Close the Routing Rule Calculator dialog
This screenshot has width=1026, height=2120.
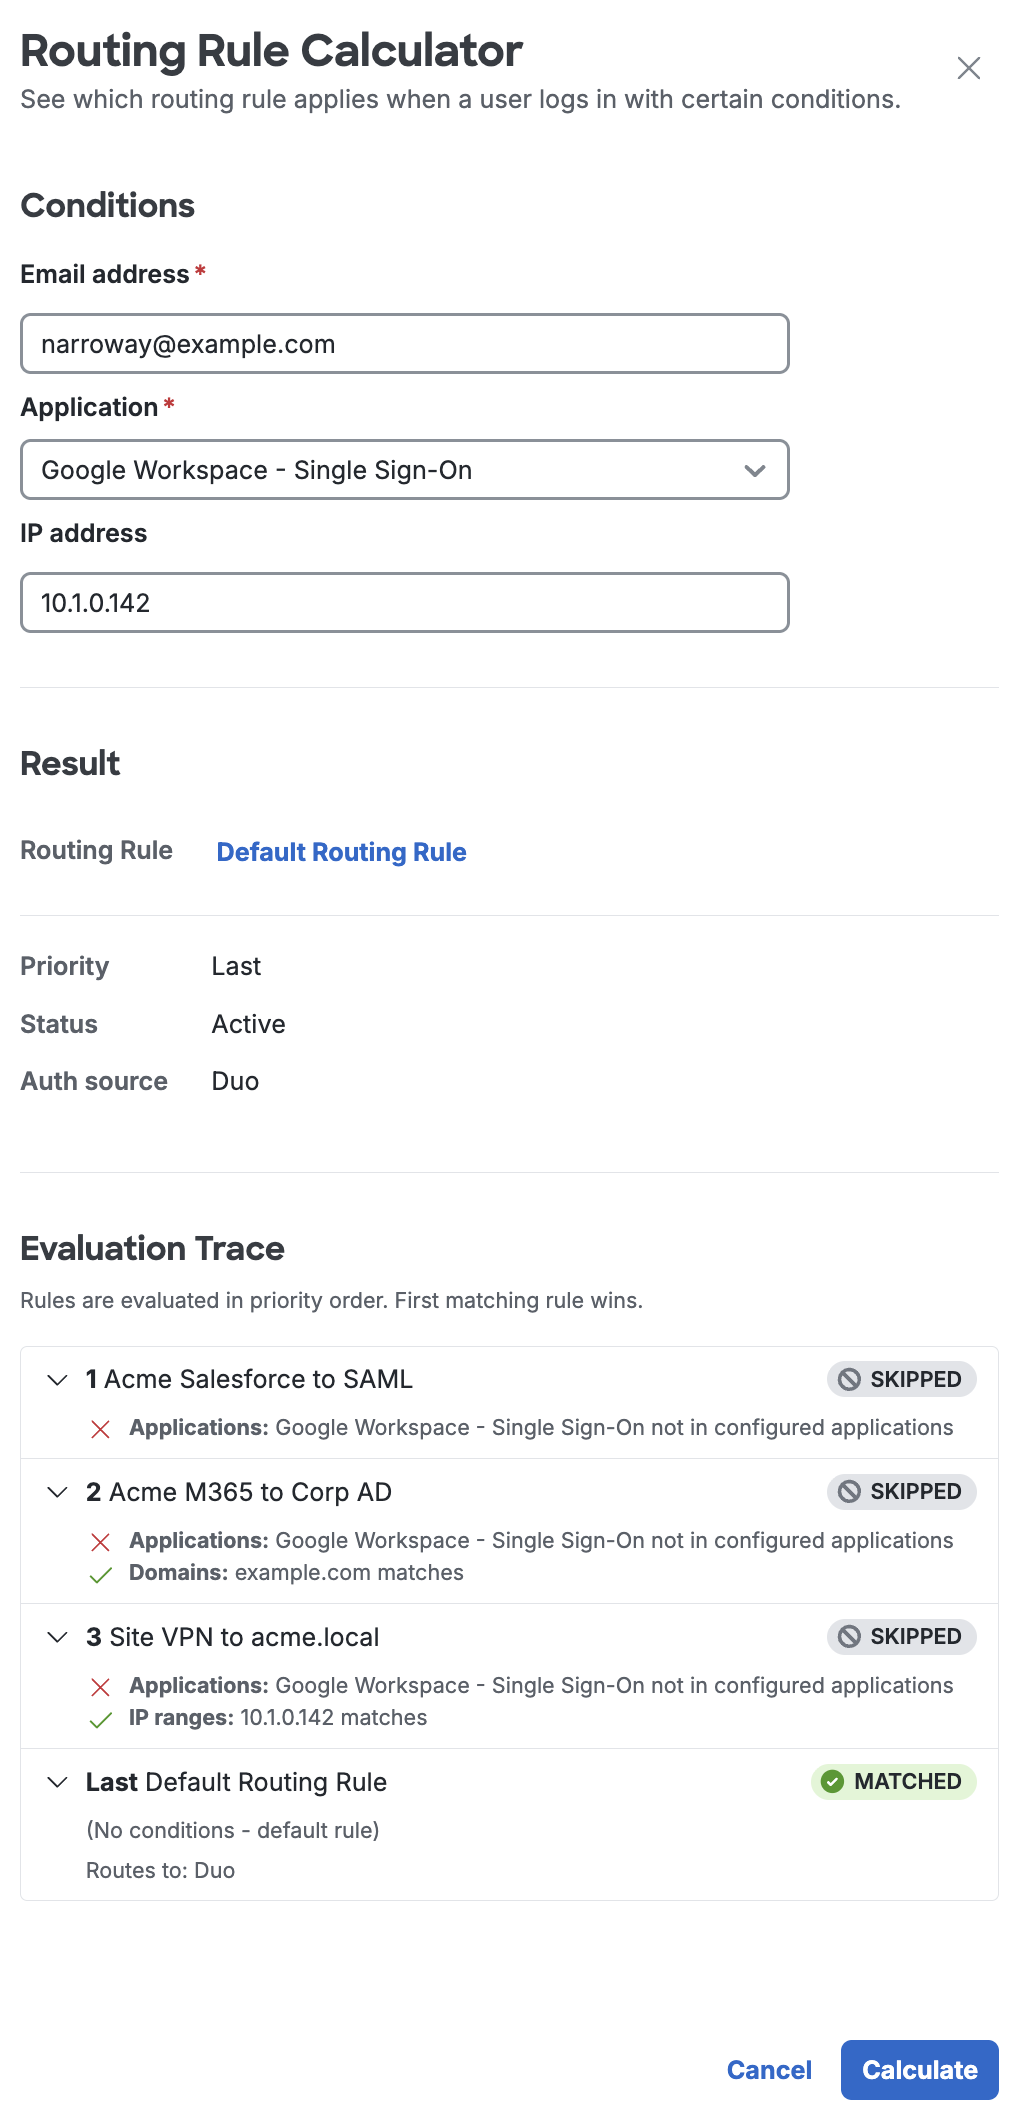[968, 68]
